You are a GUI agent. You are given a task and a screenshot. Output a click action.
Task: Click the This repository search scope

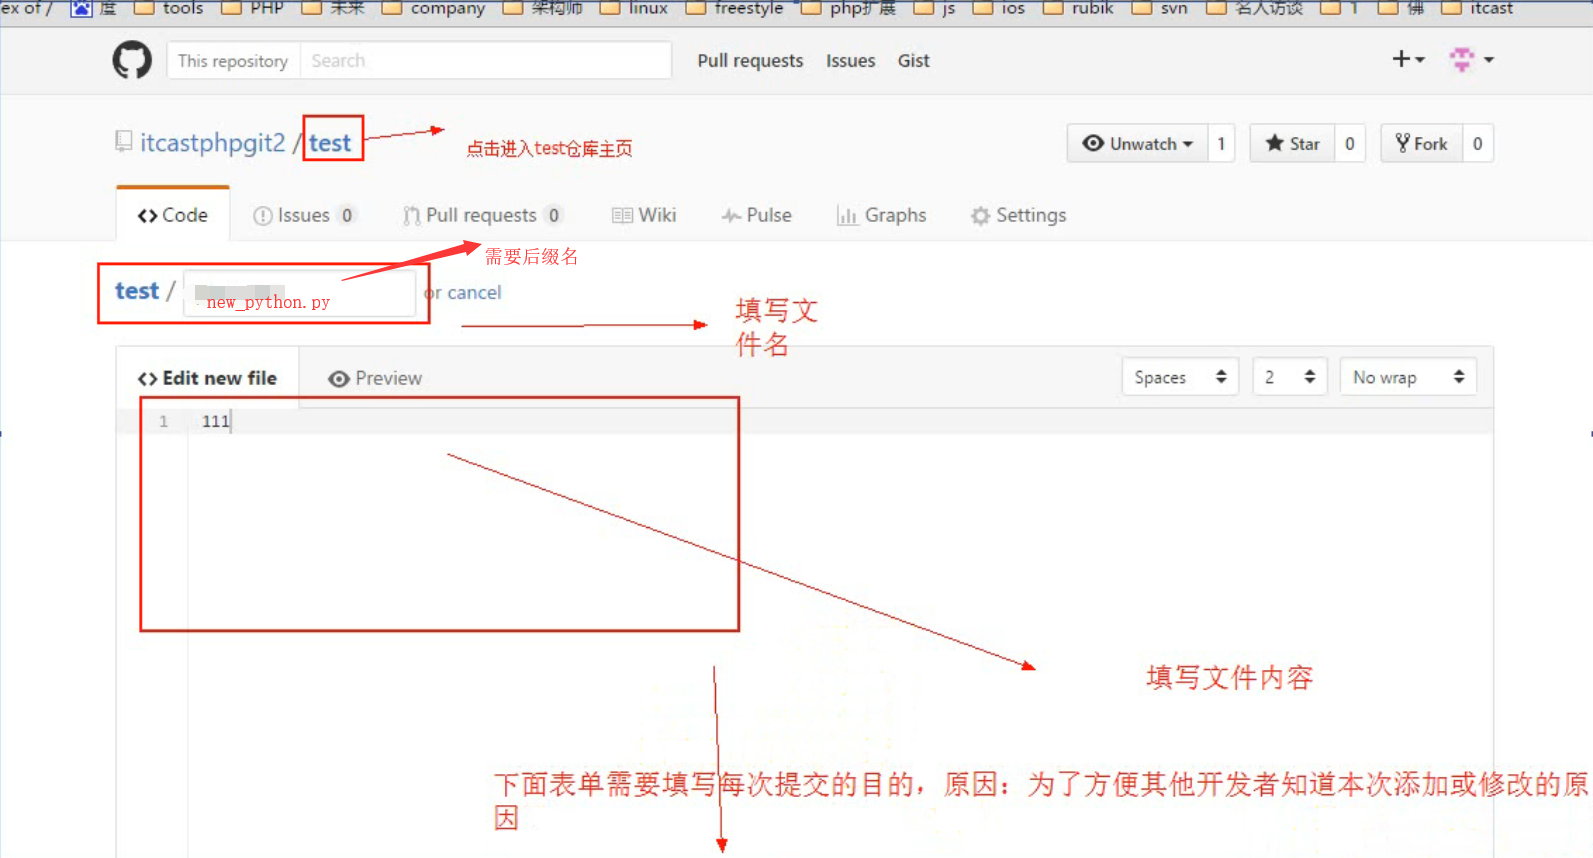tap(233, 61)
